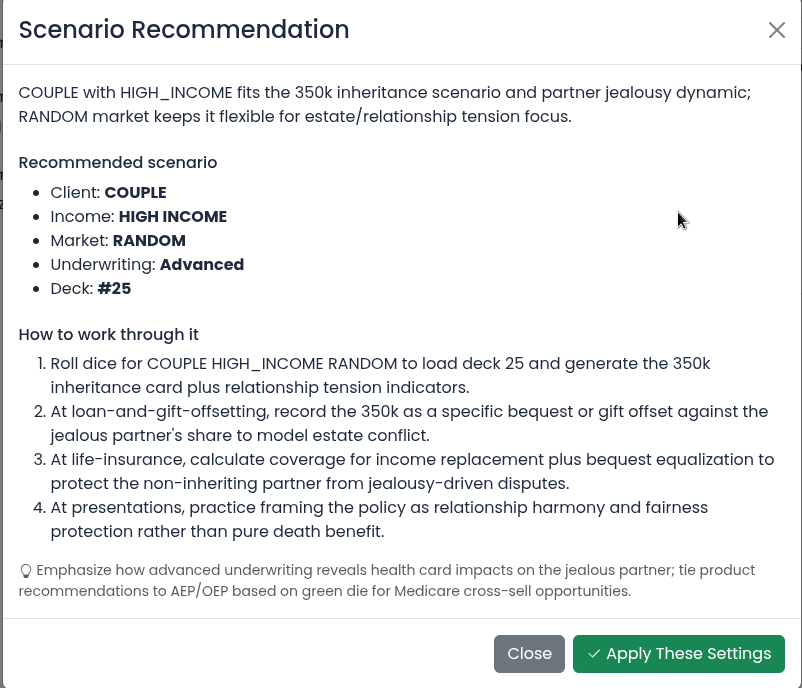802x688 pixels.
Task: Select the Income: HIGH INCOME entry
Action: [x=139, y=217]
